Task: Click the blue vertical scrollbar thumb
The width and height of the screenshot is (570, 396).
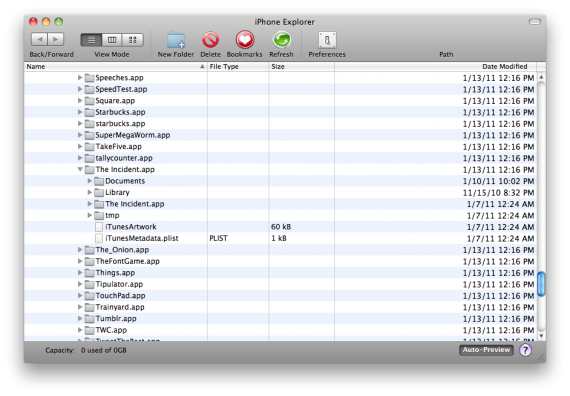Action: point(541,283)
